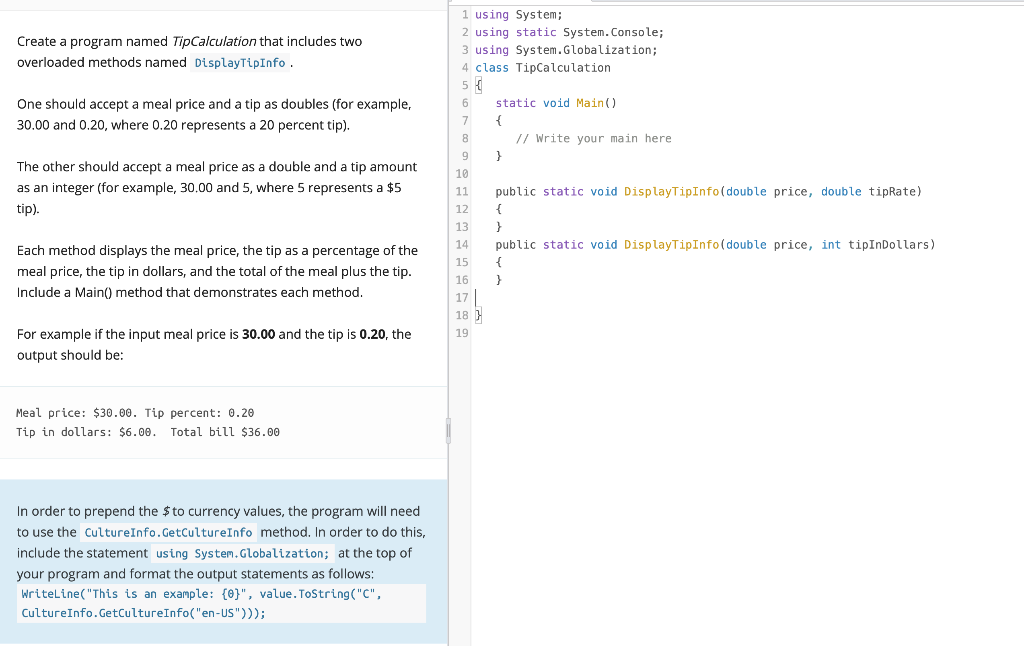Click the highlighted DisplayTipInfo code snippet
The width and height of the screenshot is (1024, 646).
[241, 62]
